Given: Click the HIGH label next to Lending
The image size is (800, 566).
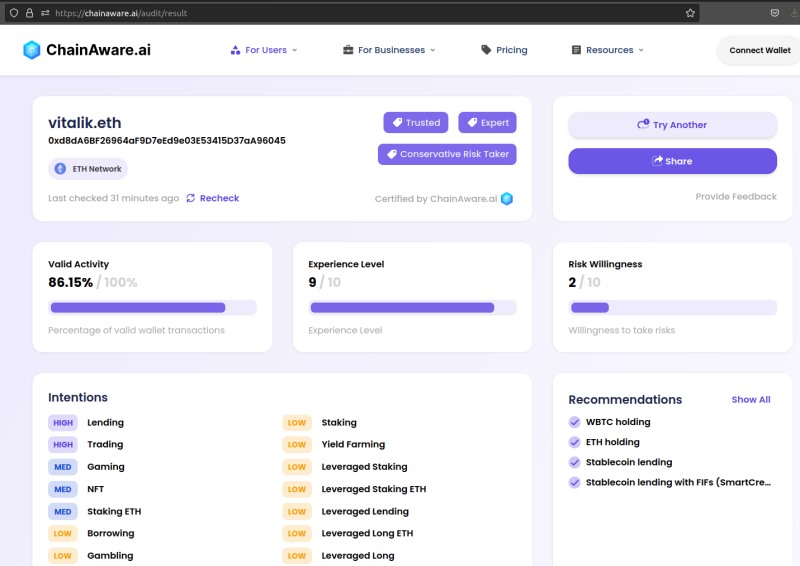Looking at the screenshot, I should 63,423.
